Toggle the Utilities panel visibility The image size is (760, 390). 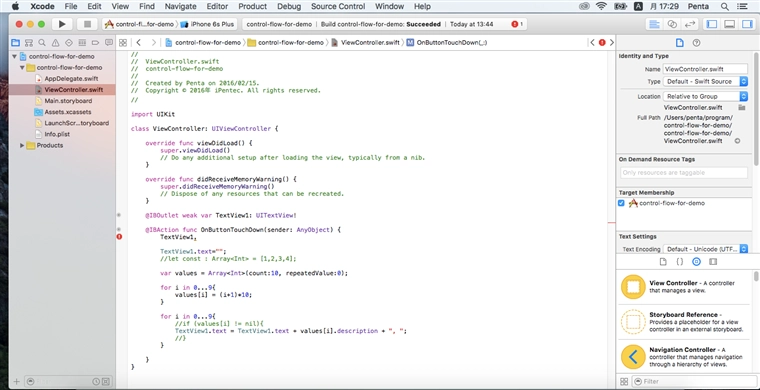coord(746,24)
